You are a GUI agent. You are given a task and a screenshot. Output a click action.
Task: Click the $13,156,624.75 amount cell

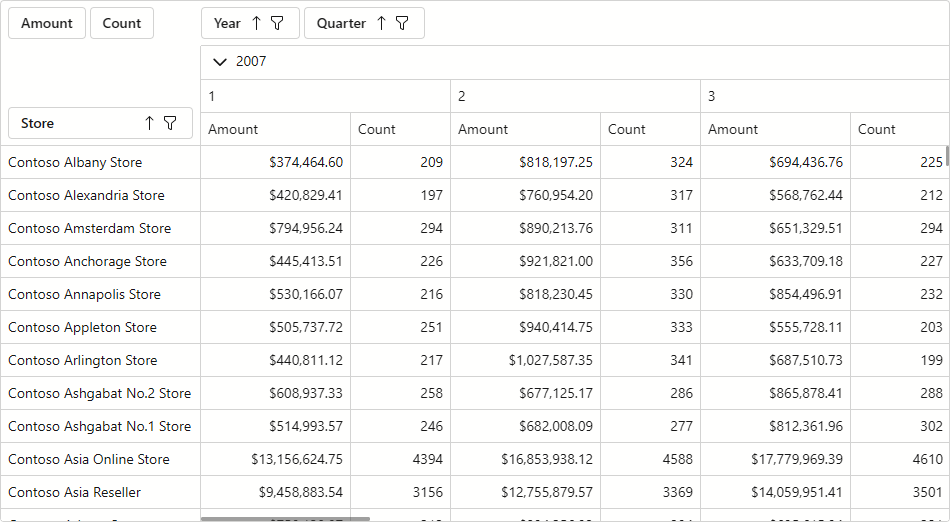click(276, 459)
